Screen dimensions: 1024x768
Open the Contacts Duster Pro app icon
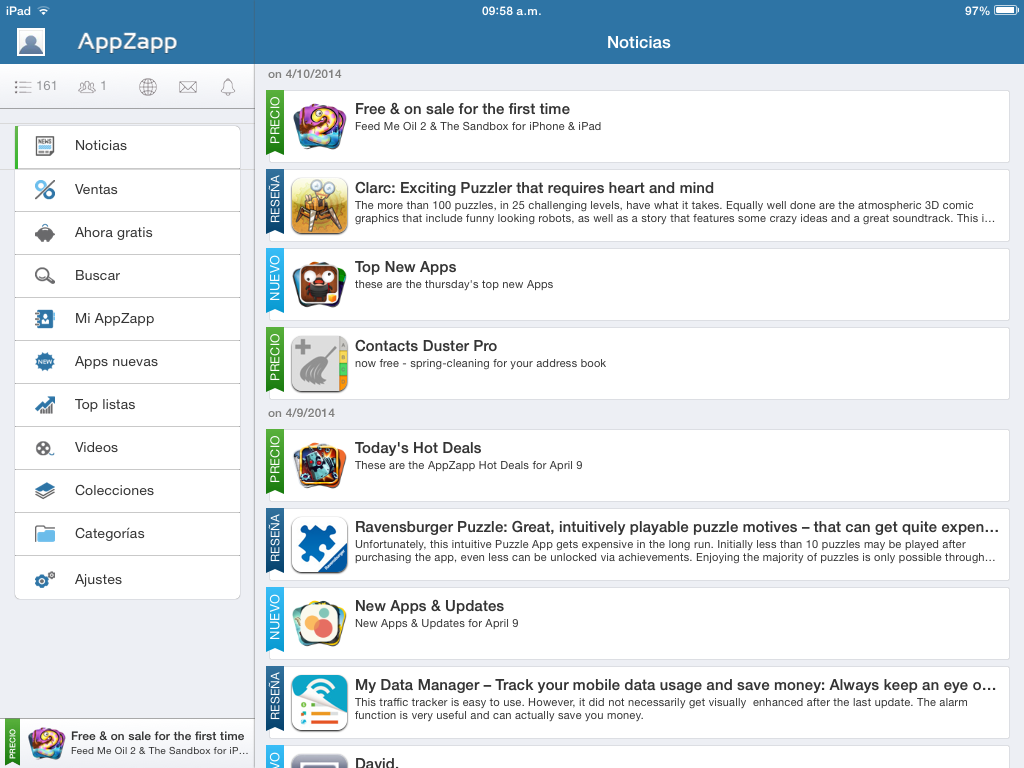[x=319, y=364]
